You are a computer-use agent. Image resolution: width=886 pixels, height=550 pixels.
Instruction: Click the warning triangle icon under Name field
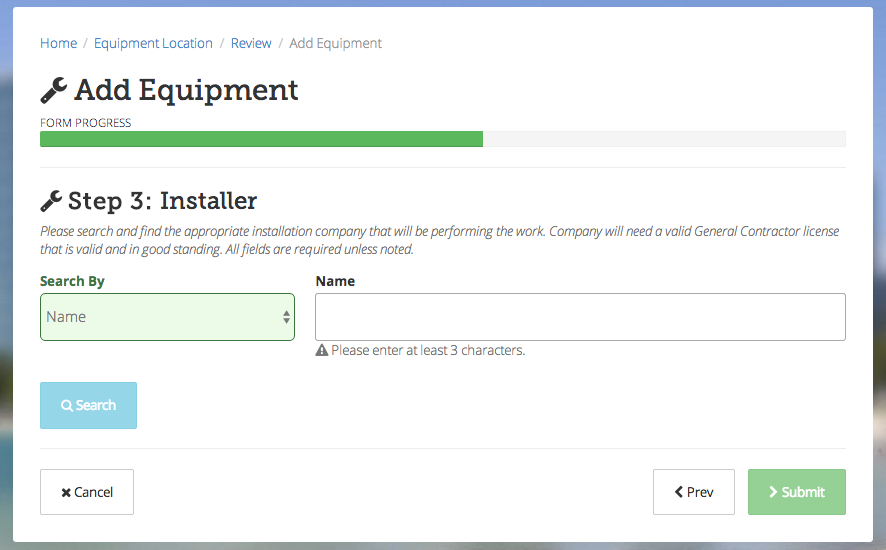point(322,350)
